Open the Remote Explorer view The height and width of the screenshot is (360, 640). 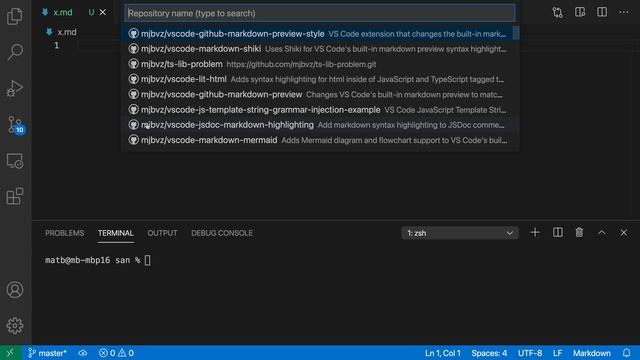[x=15, y=161]
